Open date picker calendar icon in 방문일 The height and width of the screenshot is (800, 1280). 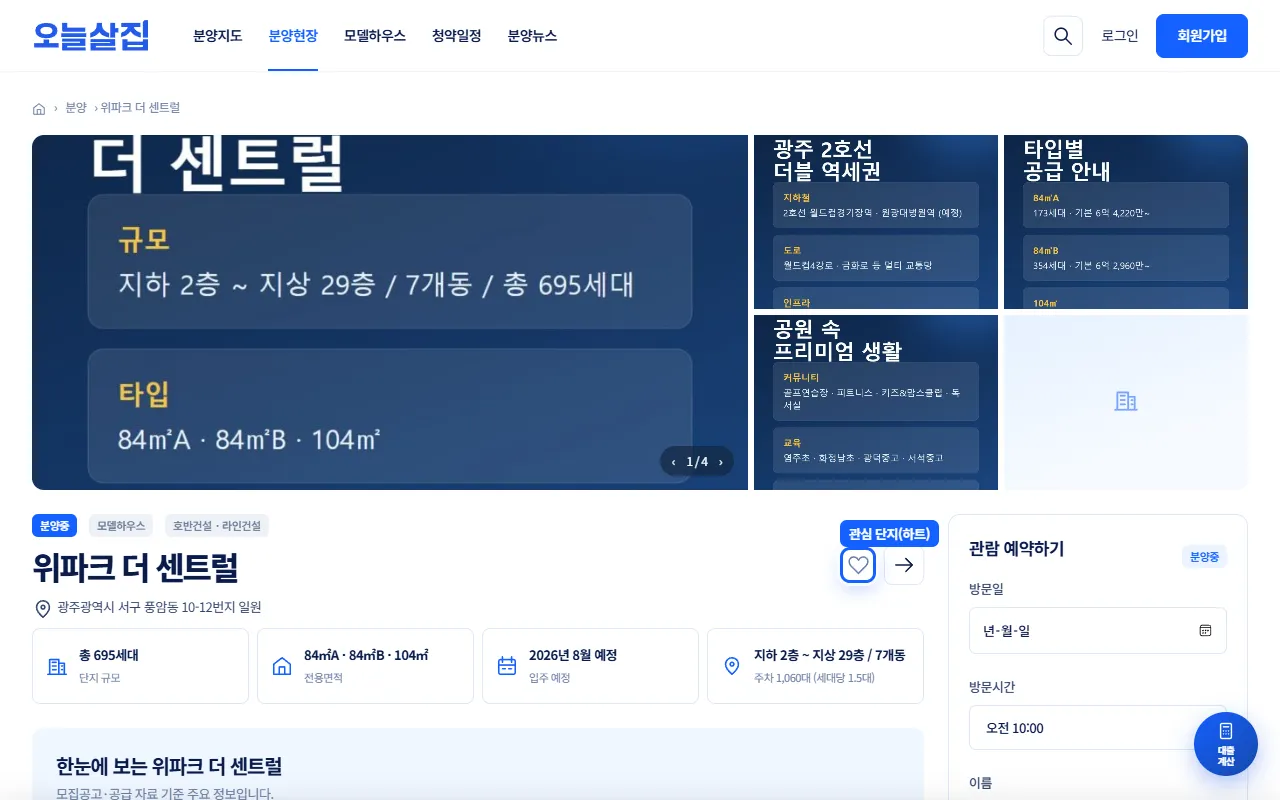1205,631
